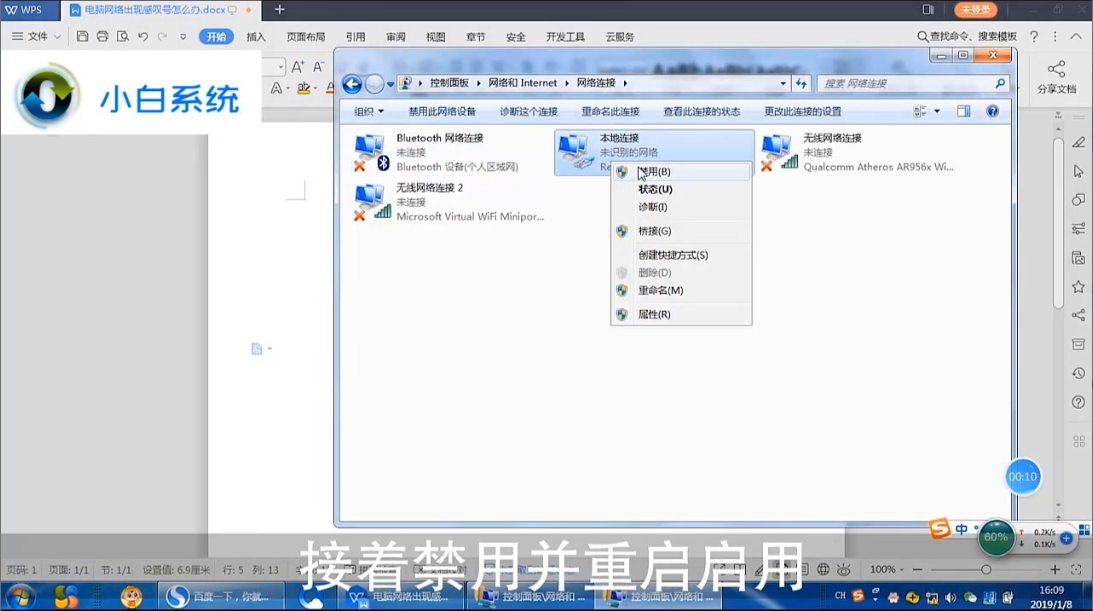Click the forward arrow in Network Connections
This screenshot has width=1093, height=611.
point(374,84)
